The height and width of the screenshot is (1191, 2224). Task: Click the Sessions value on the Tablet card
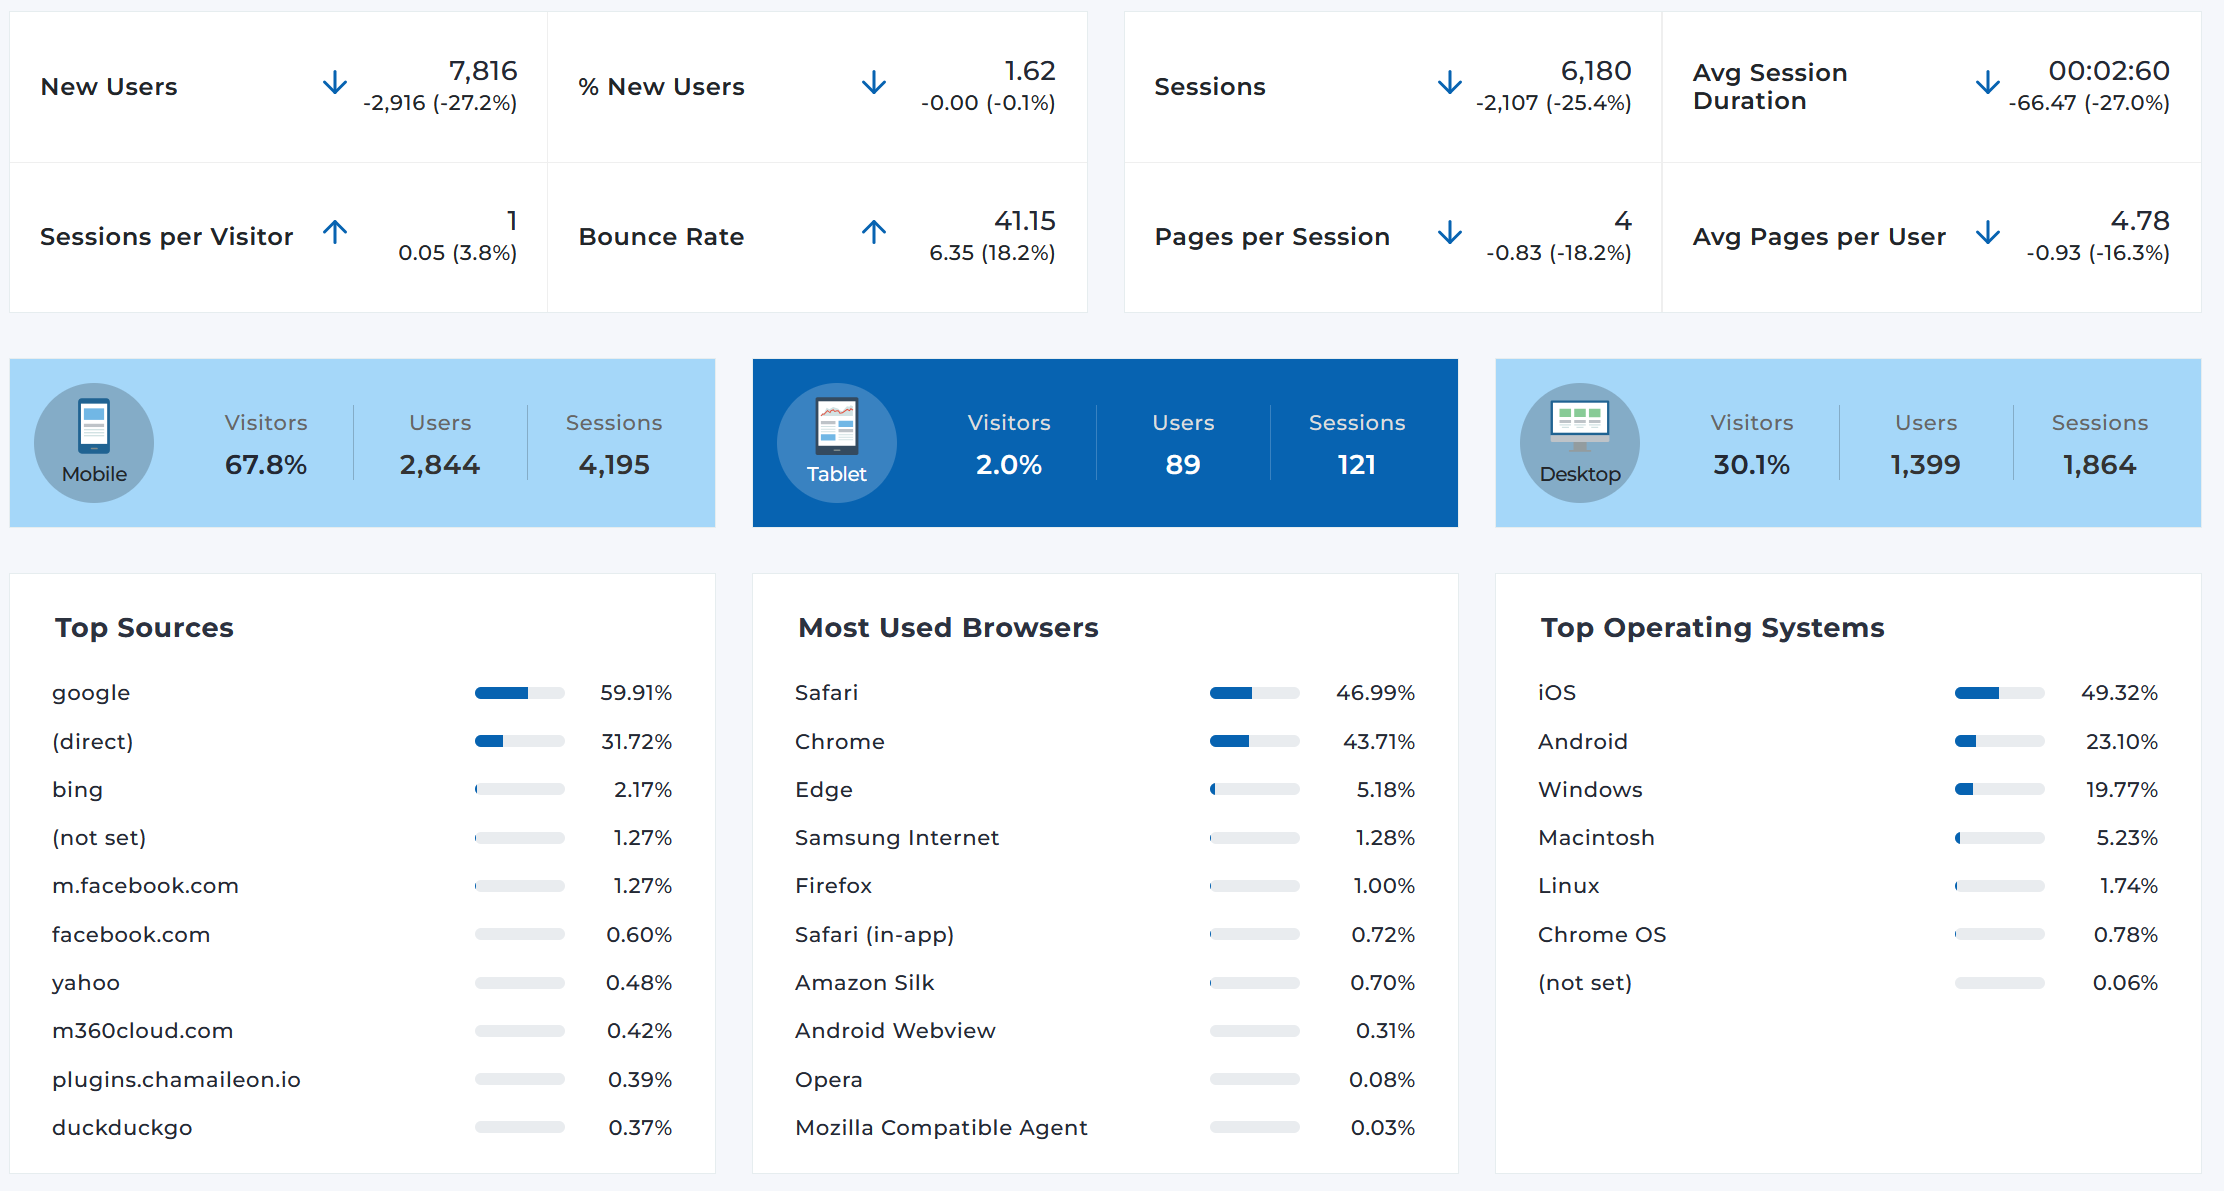(x=1357, y=463)
